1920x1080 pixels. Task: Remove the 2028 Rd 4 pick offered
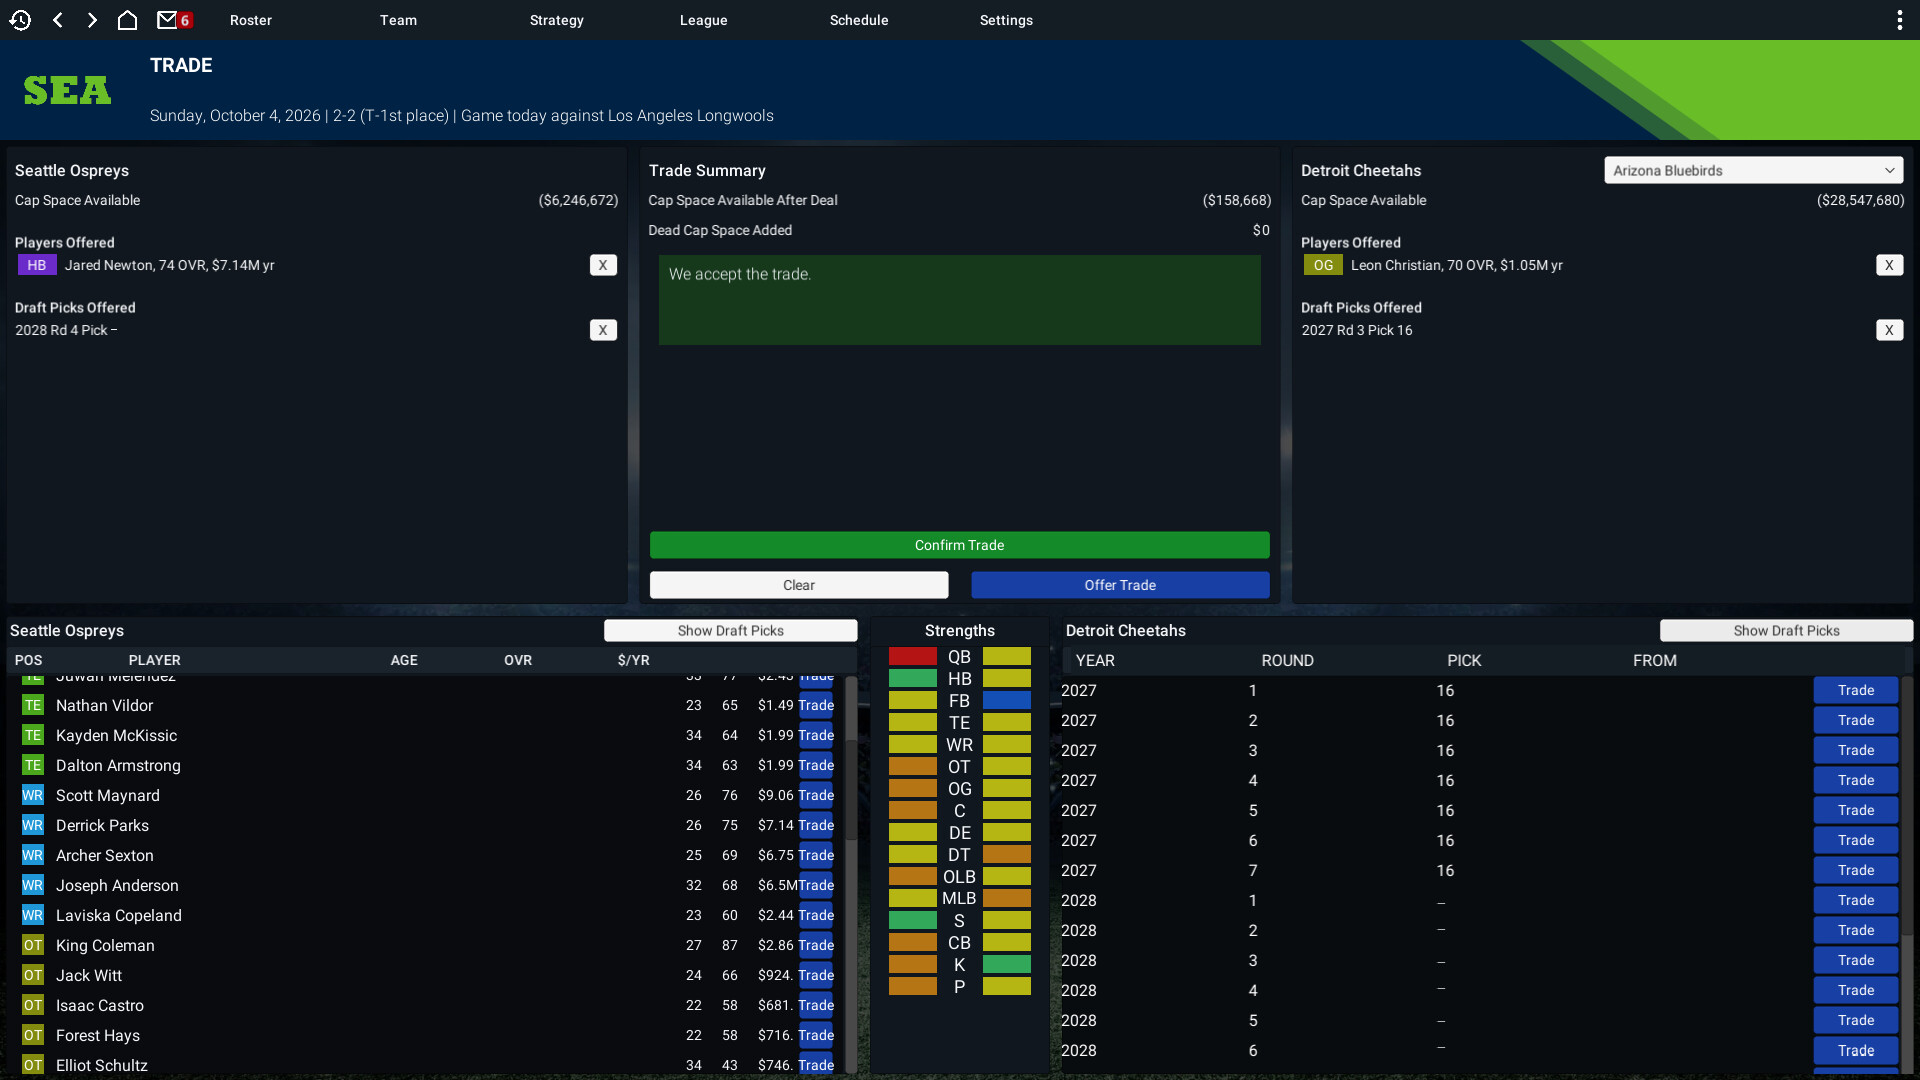(603, 330)
